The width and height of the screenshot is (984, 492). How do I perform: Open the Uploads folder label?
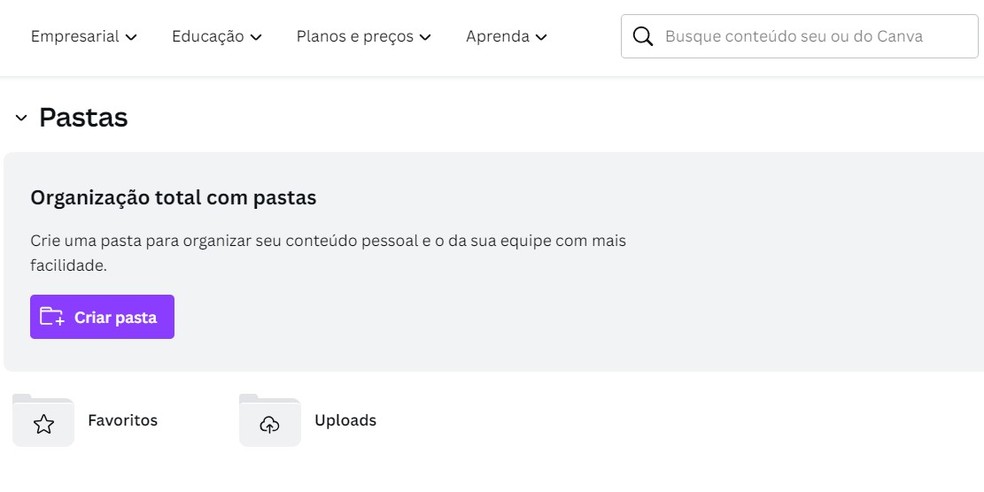[x=345, y=420]
